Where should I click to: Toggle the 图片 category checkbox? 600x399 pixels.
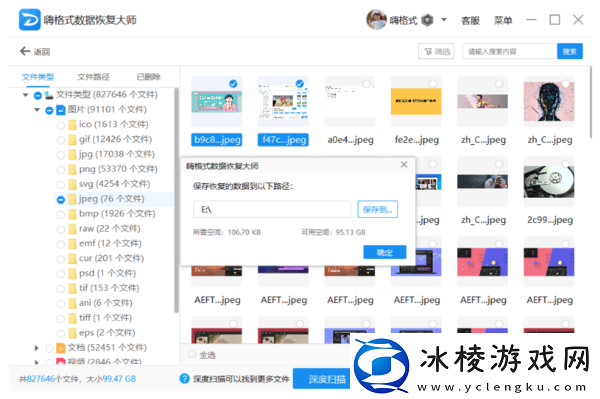49,111
